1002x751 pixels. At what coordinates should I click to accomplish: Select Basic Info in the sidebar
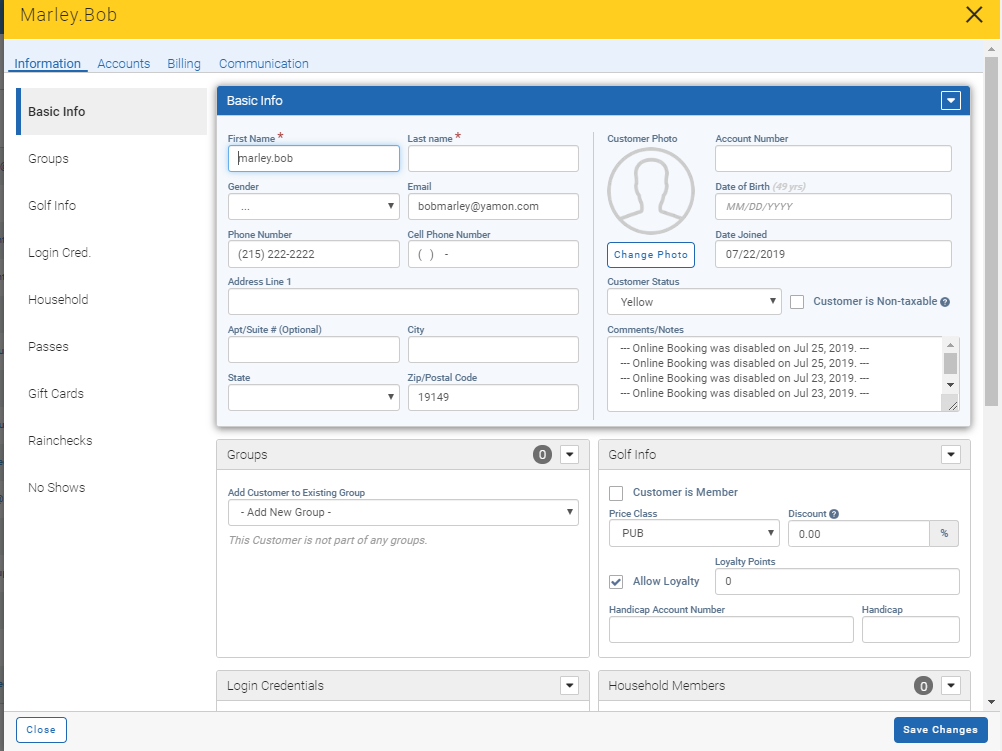tap(112, 112)
